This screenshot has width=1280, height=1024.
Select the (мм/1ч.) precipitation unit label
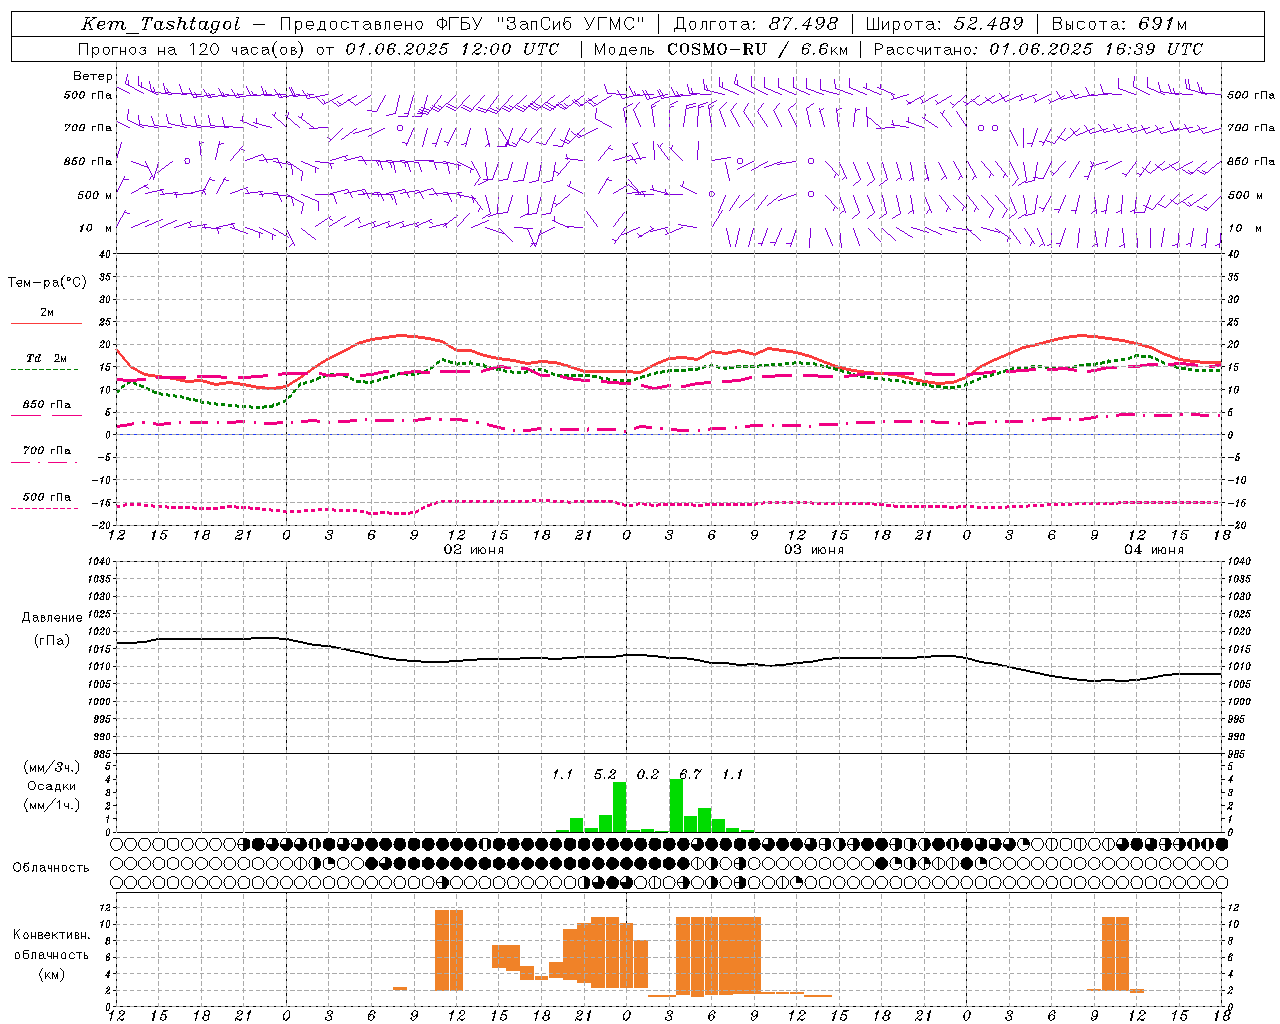point(52,804)
